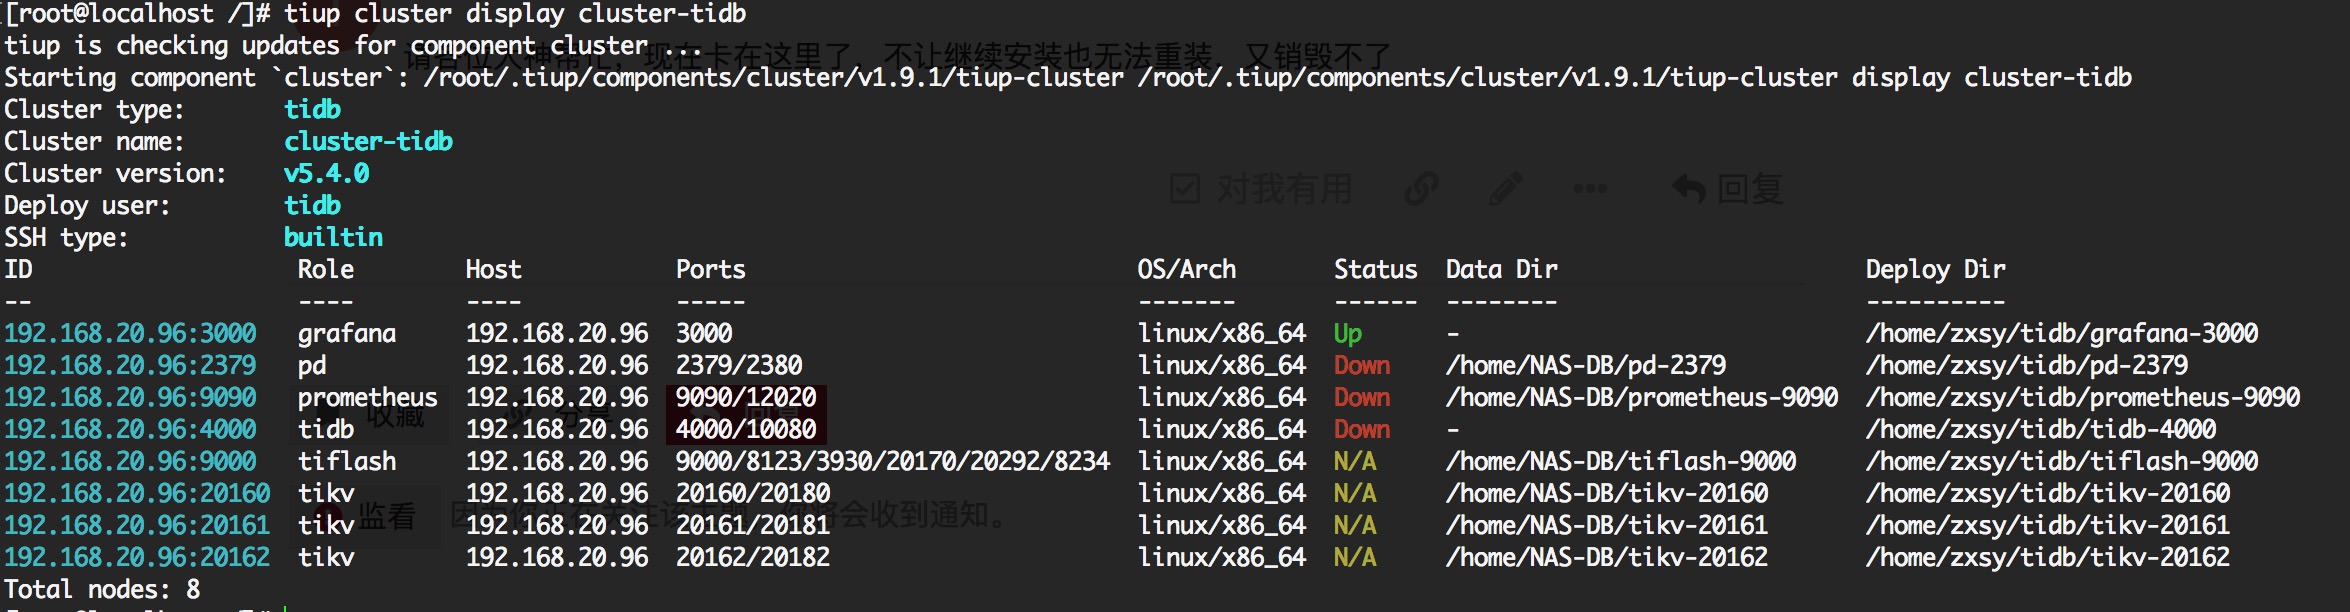Click the grafana node ID 192.168.20.96:3000
The width and height of the screenshot is (2350, 612).
[130, 333]
